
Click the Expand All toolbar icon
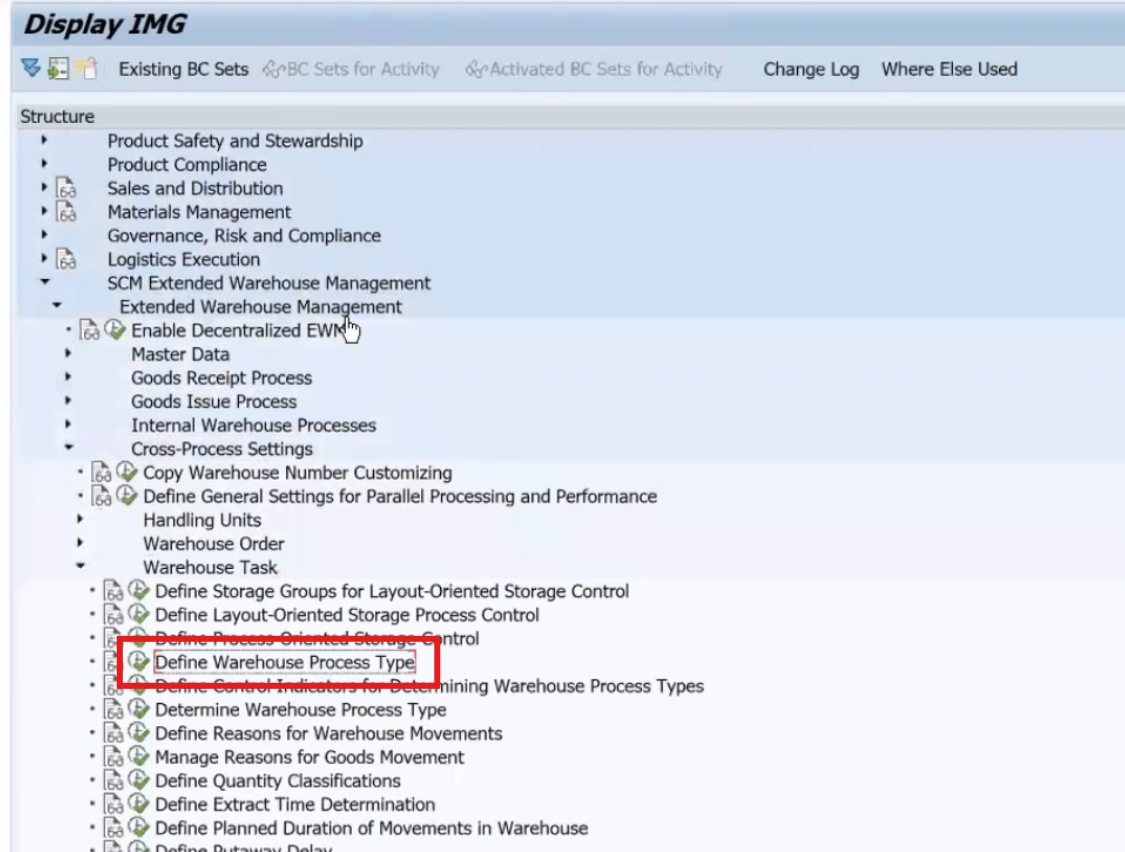30,68
